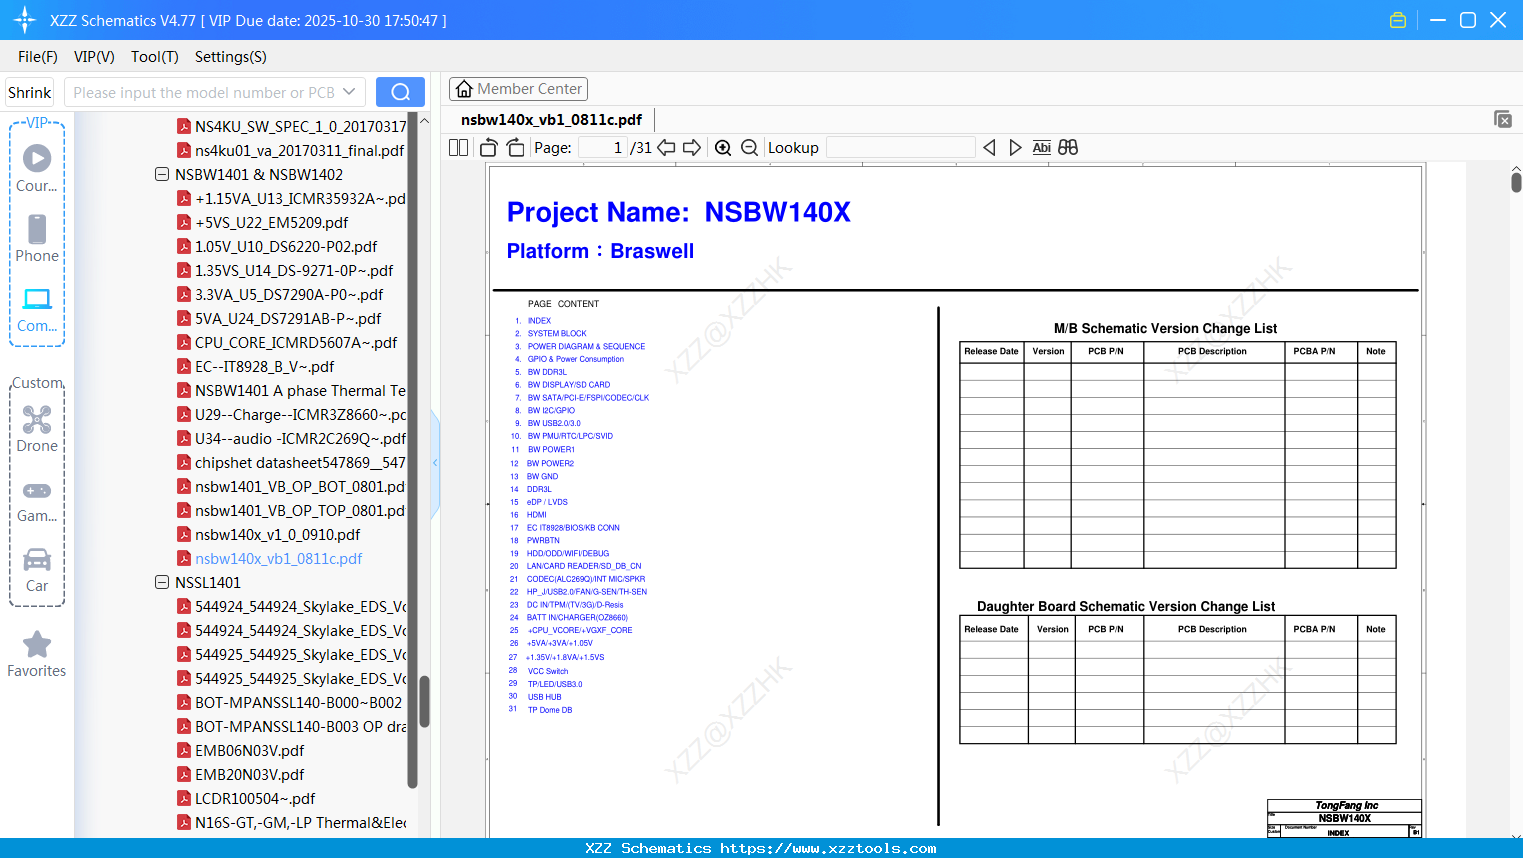The image size is (1523, 858).
Task: Go to the next page arrow
Action: click(x=692, y=148)
